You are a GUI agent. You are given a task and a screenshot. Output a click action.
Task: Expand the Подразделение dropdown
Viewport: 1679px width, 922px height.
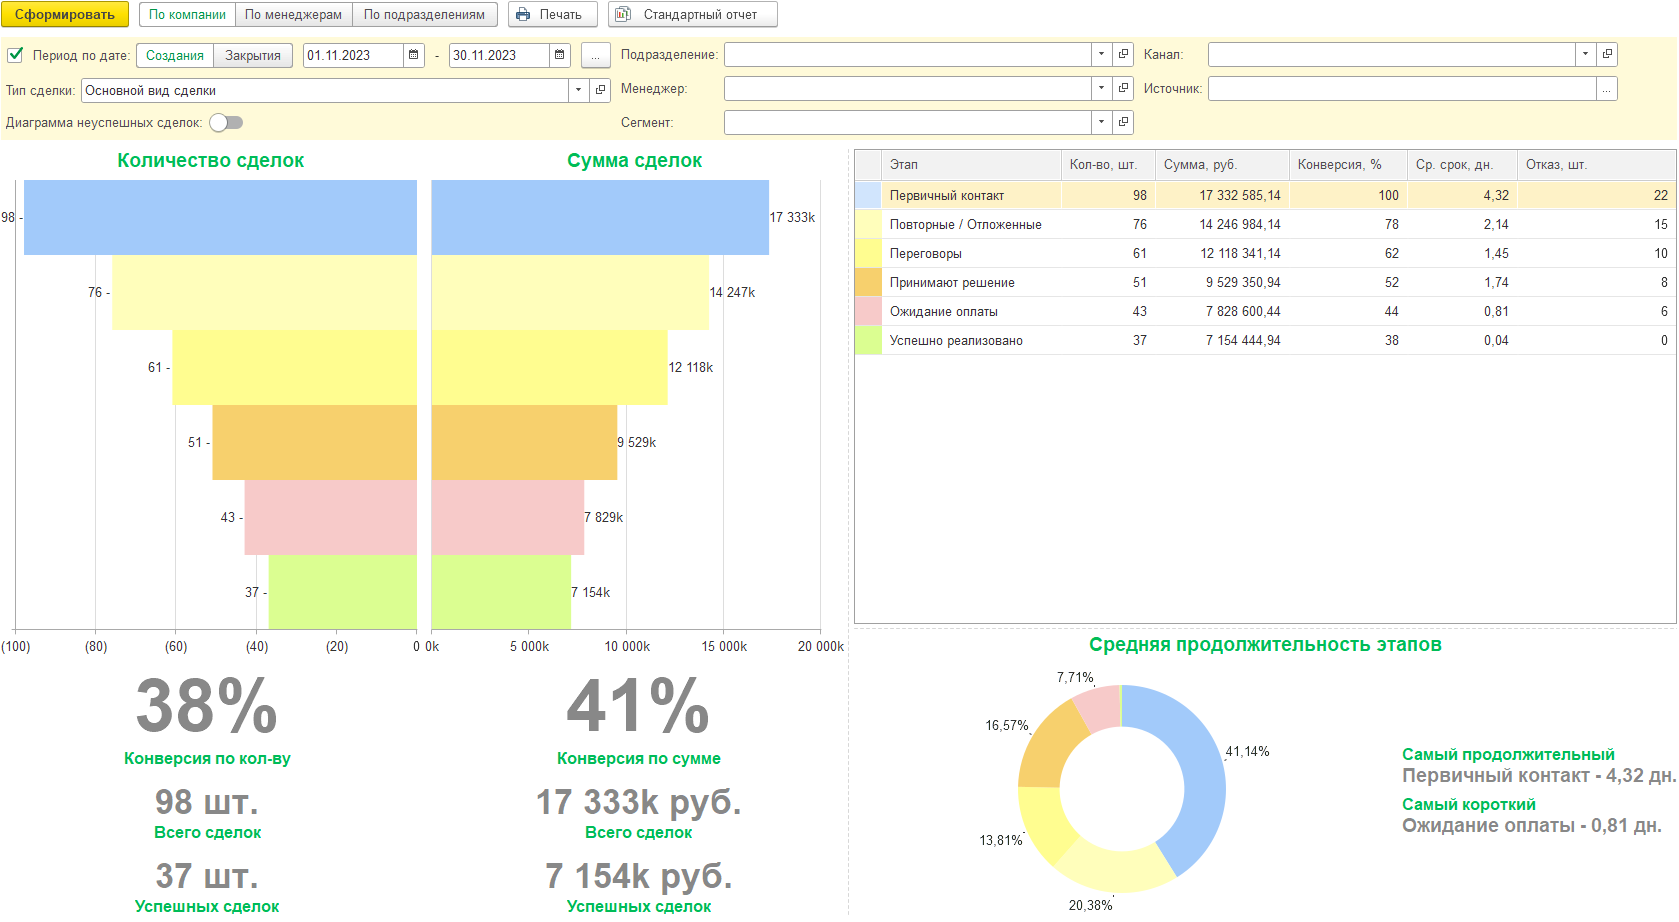[x=1101, y=54]
